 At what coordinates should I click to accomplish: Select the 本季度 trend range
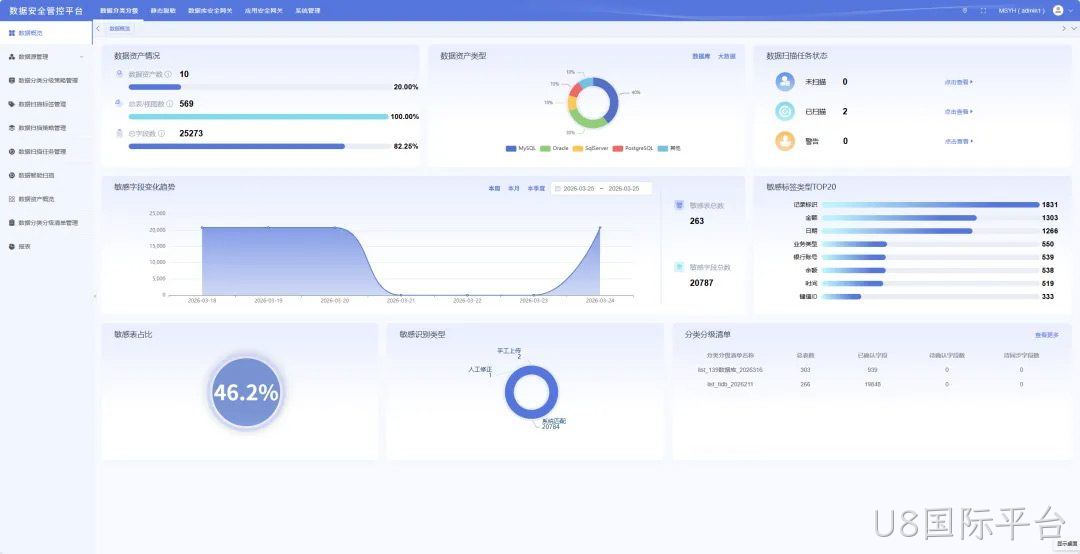click(536, 188)
